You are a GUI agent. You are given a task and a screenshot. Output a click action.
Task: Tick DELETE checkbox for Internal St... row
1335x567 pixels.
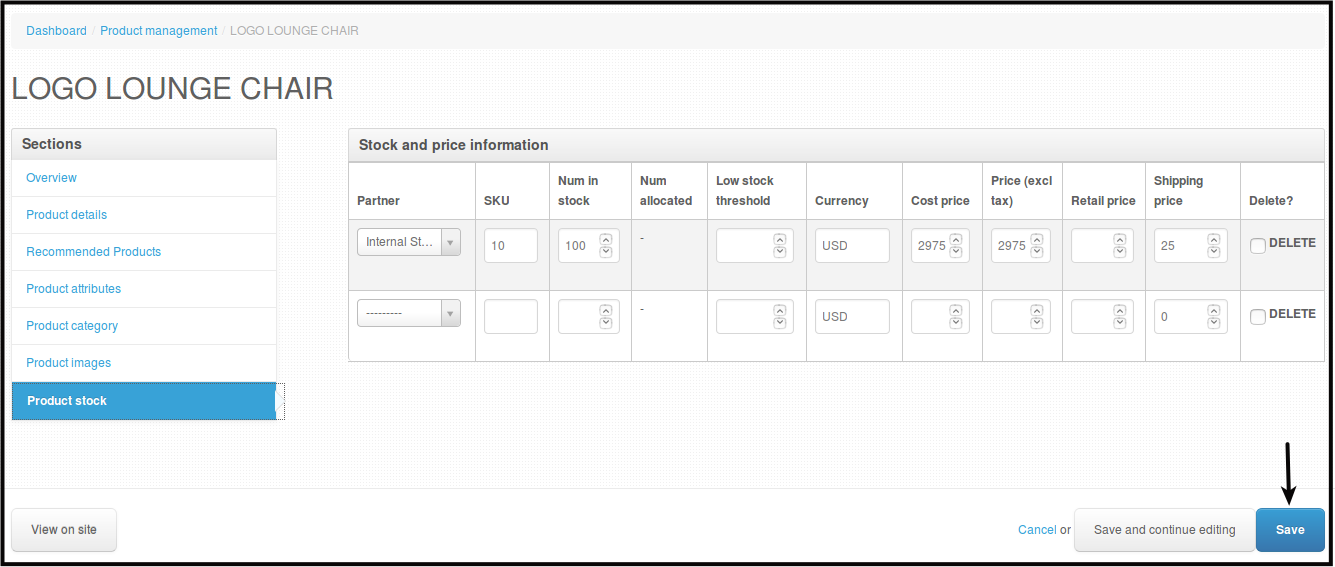1258,246
